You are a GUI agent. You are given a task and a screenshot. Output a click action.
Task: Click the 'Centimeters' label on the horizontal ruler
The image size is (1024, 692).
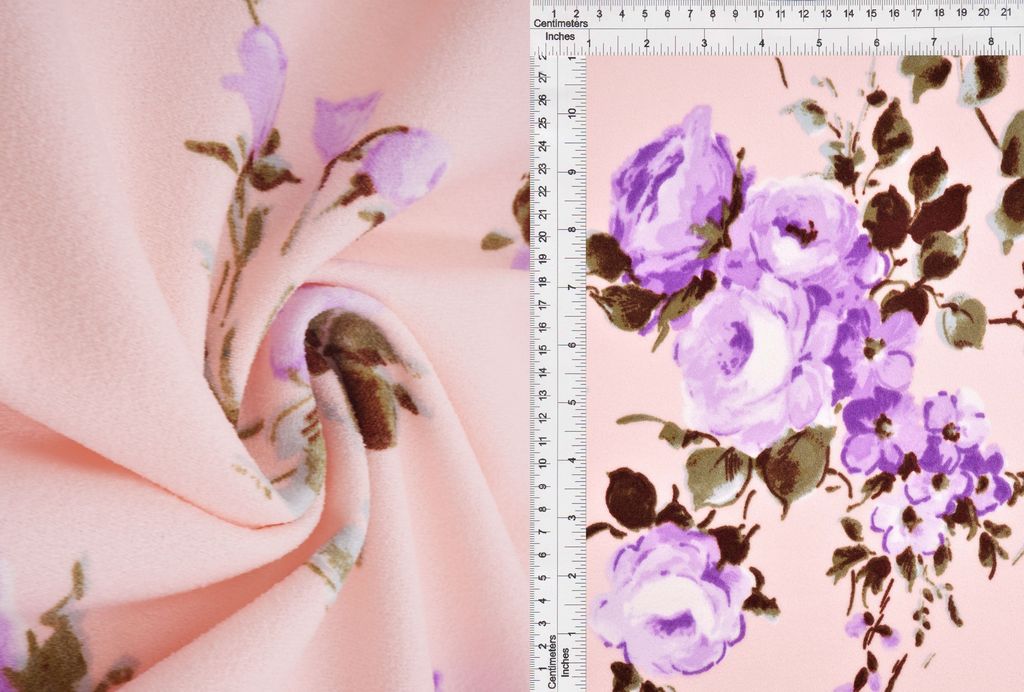point(560,24)
